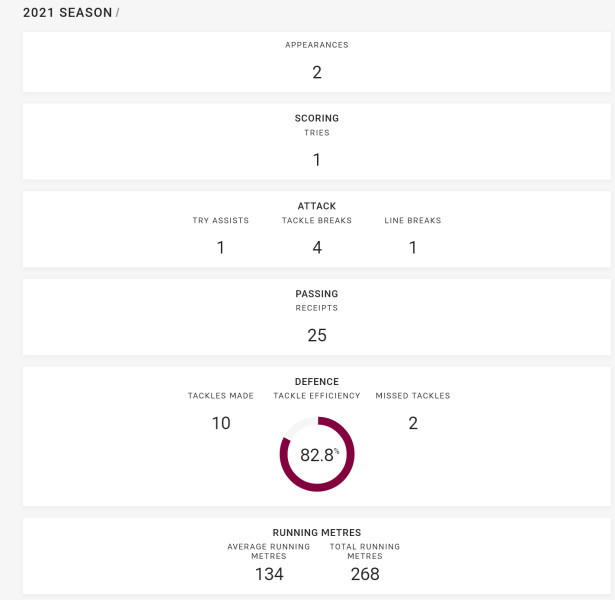
Task: Click the Tackles Made value 10
Action: [x=221, y=423]
